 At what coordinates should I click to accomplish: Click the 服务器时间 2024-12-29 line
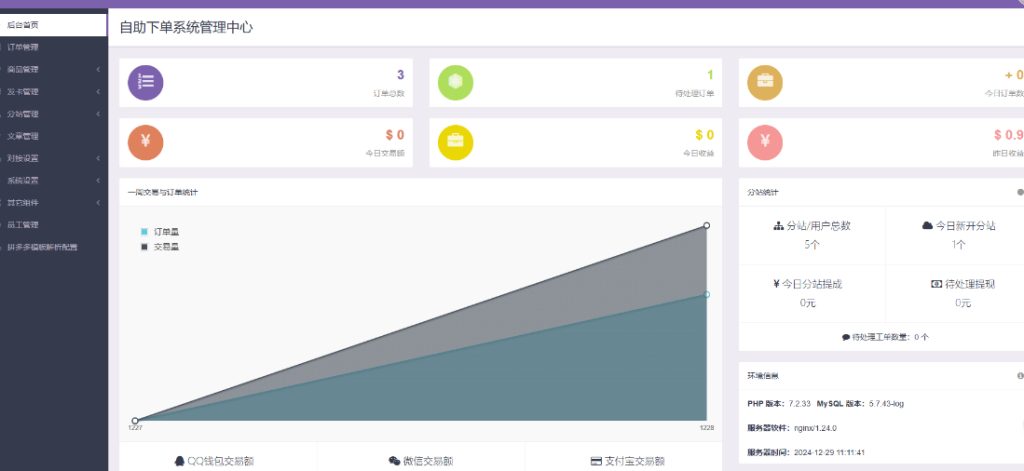click(x=806, y=452)
